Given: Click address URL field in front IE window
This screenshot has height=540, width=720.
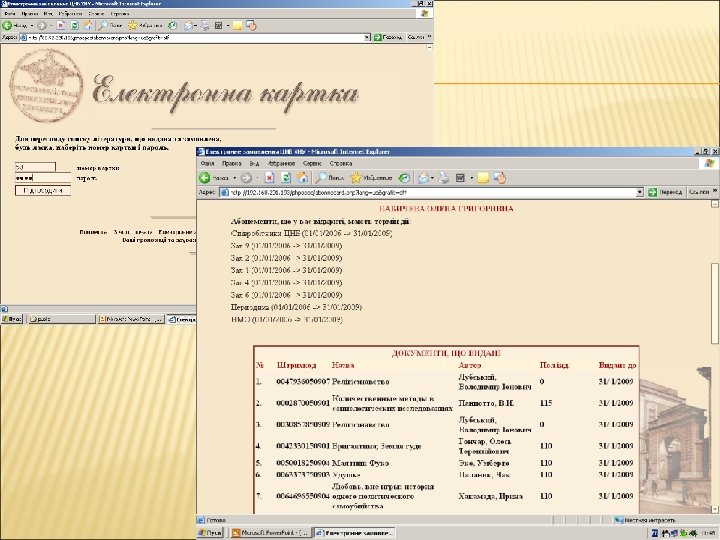Looking at the screenshot, I should click(427, 192).
